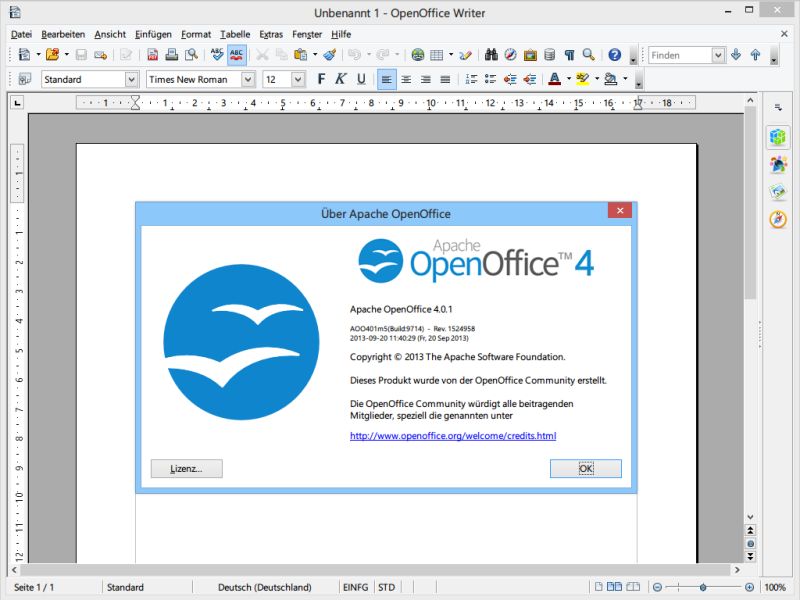Center align text

406,79
